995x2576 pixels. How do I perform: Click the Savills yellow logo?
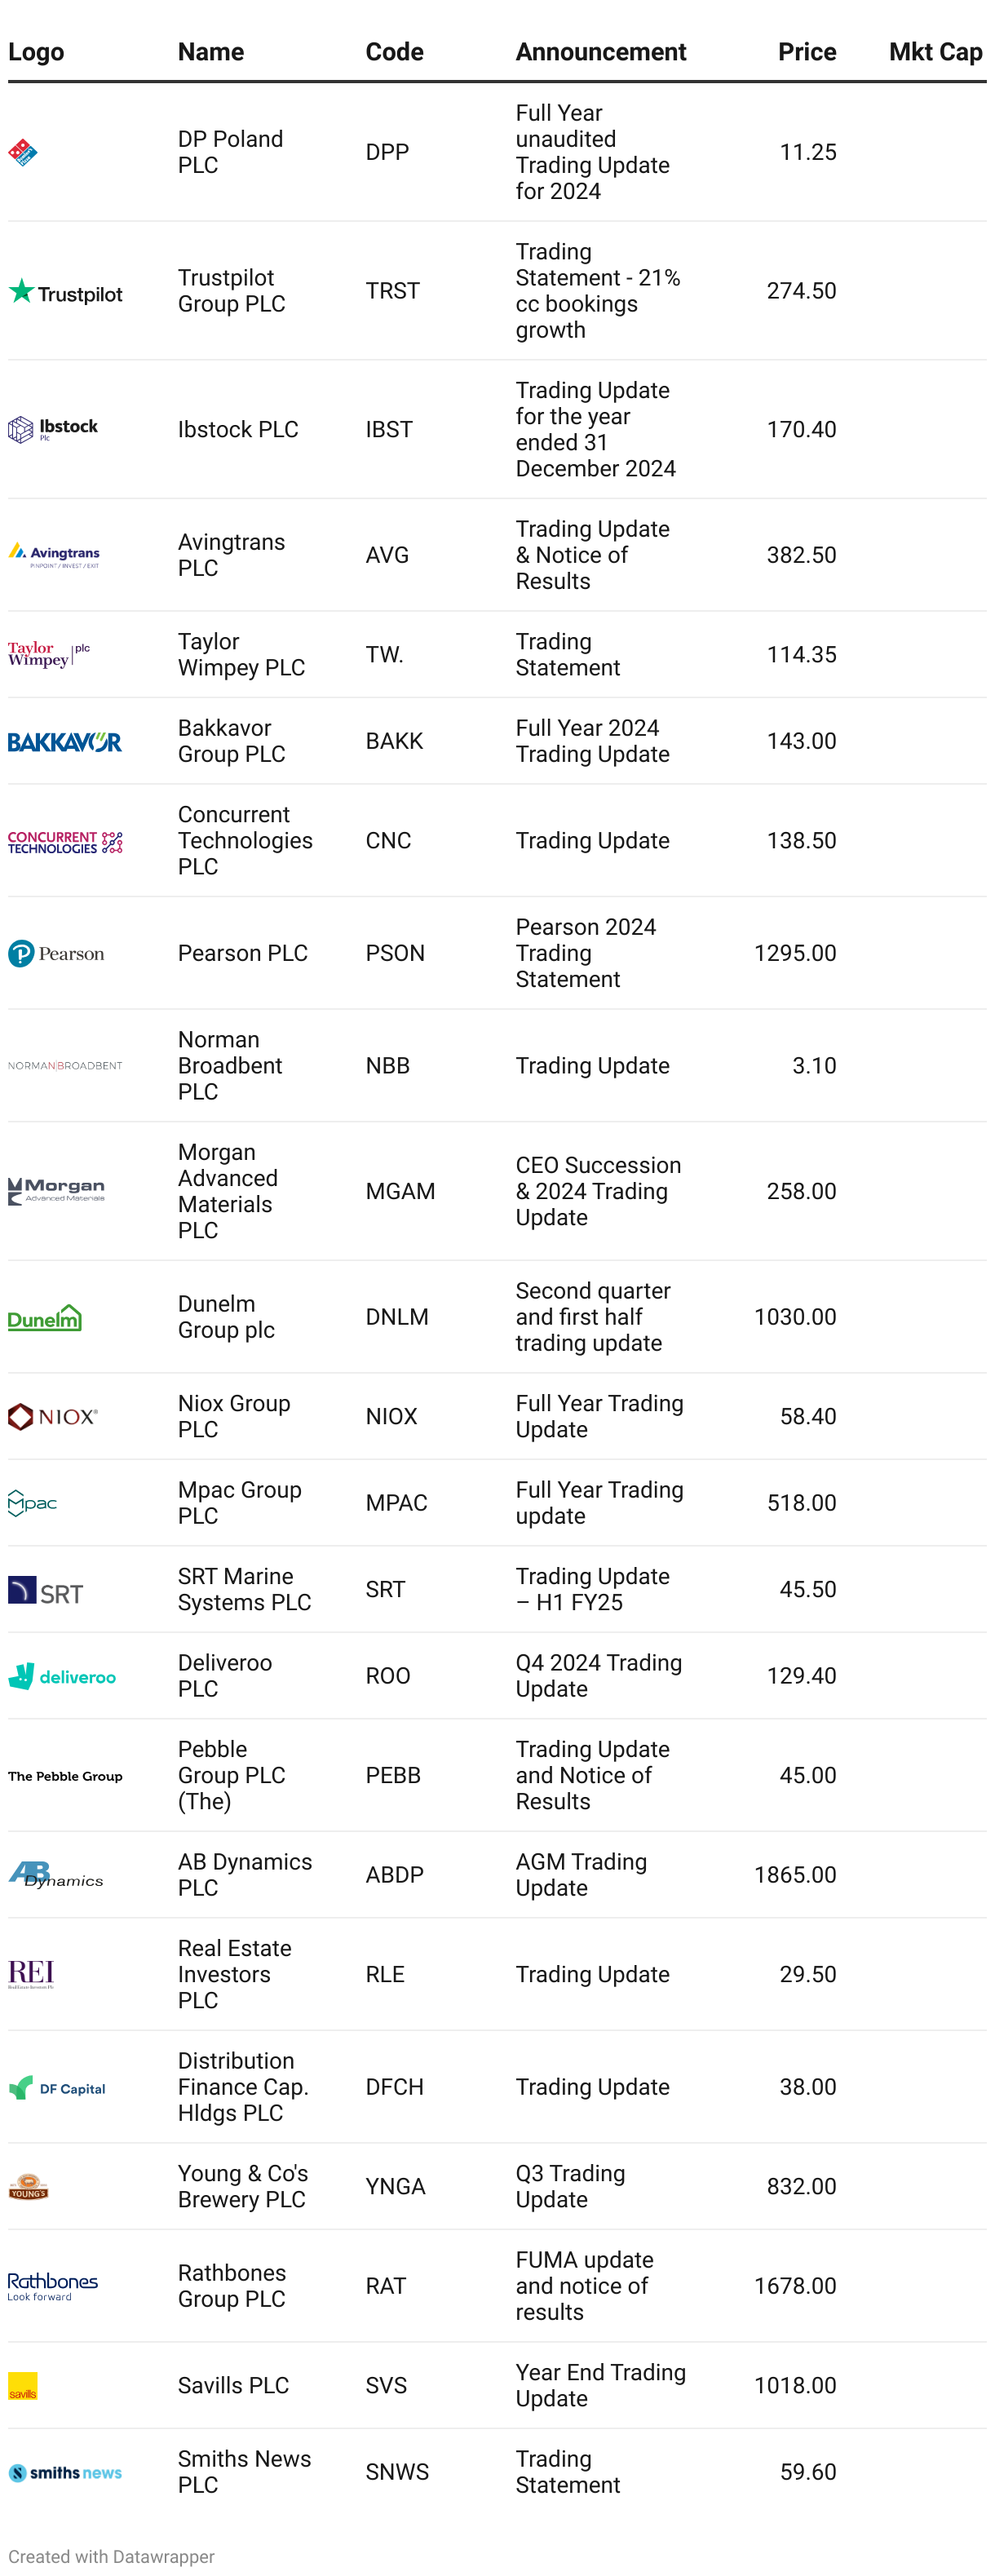coord(23,2386)
